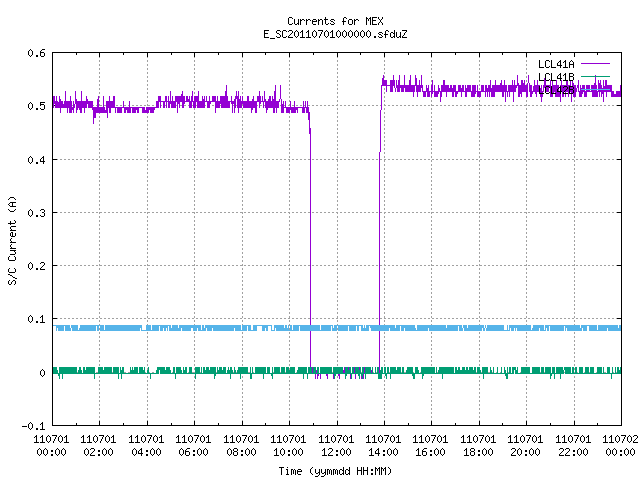The width and height of the screenshot is (640, 480).
Task: Click the LCL42B legend label
Action: coord(556,90)
